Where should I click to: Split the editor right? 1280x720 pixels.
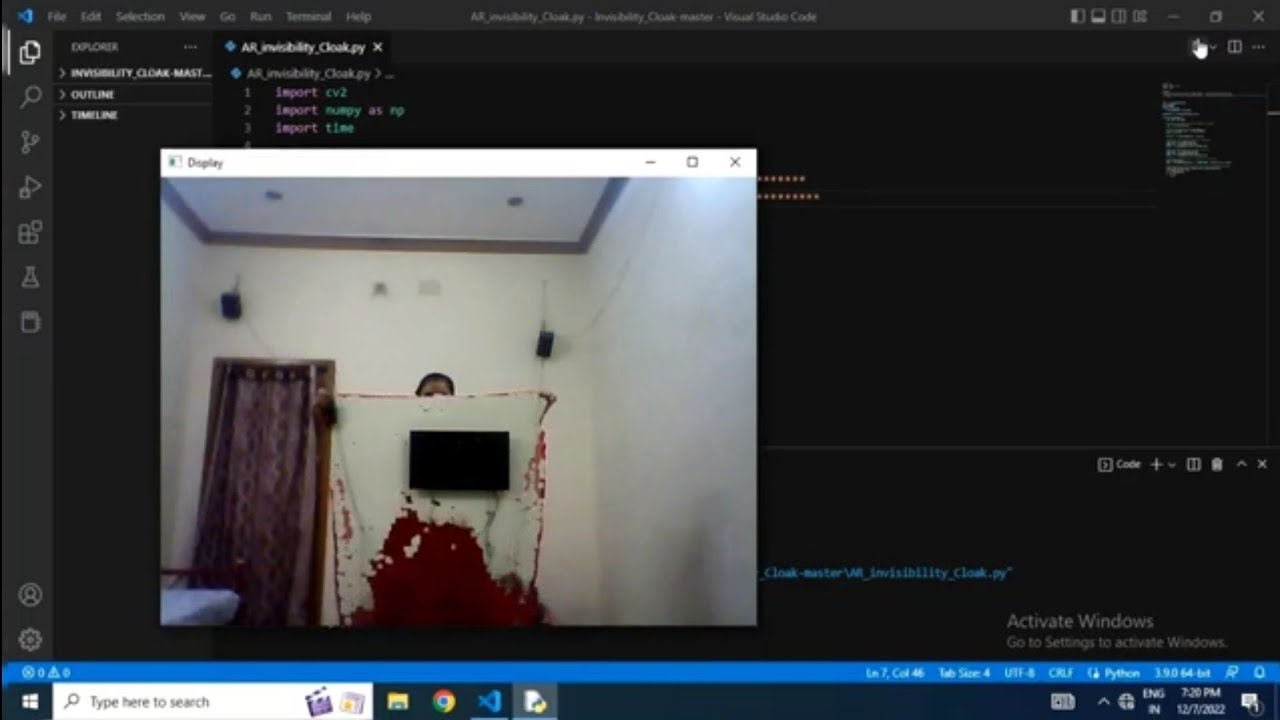[x=1235, y=47]
